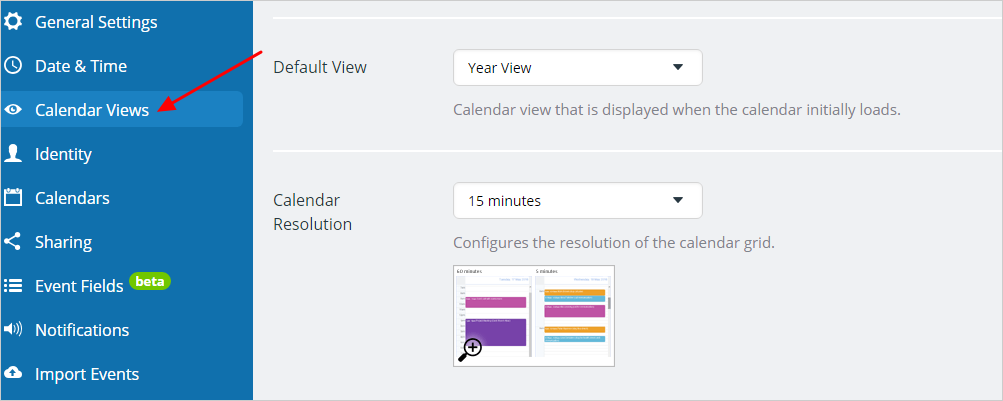The height and width of the screenshot is (401, 1003).
Task: Click the Calendar Views eye icon
Action: click(13, 109)
